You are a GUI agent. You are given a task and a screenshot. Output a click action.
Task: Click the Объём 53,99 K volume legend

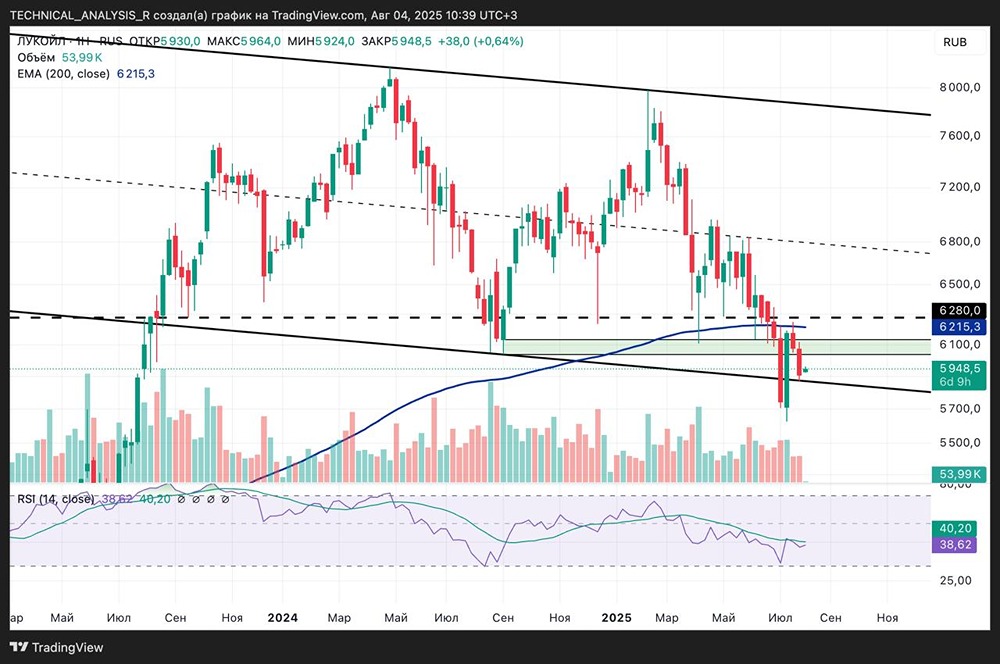tap(59, 57)
